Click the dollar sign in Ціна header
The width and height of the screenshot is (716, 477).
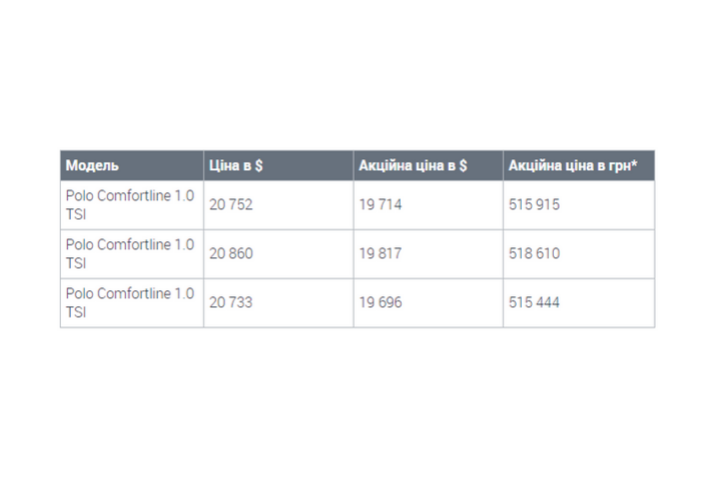point(259,165)
